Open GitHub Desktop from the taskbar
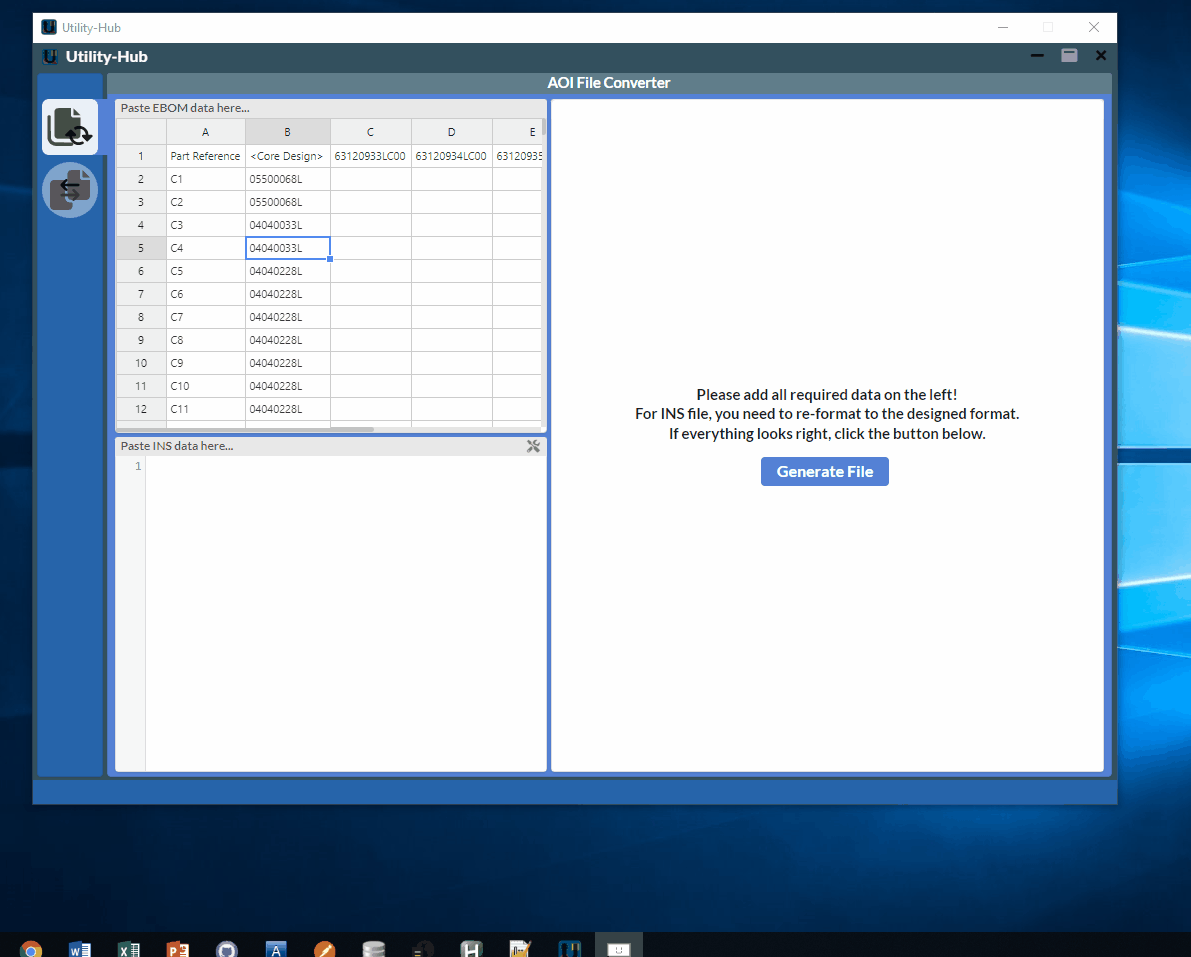The height and width of the screenshot is (957, 1191). pos(226,949)
